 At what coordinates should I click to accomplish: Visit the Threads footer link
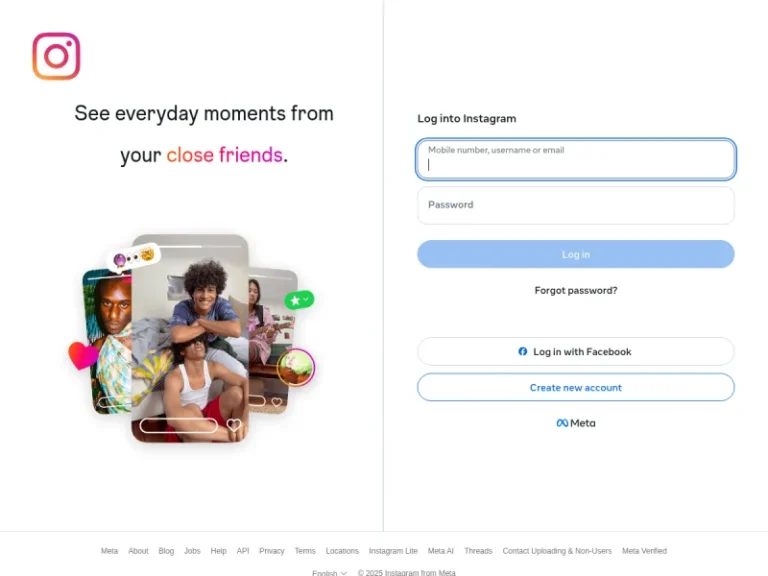478,551
